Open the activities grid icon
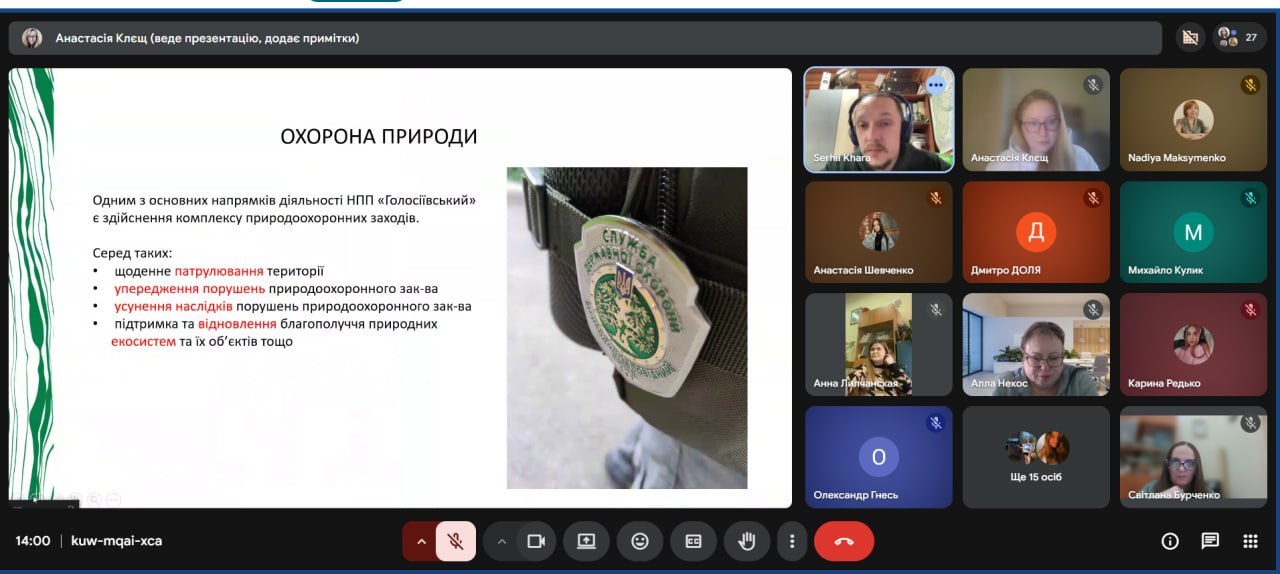Viewport: 1280px width, 574px height. click(1250, 541)
